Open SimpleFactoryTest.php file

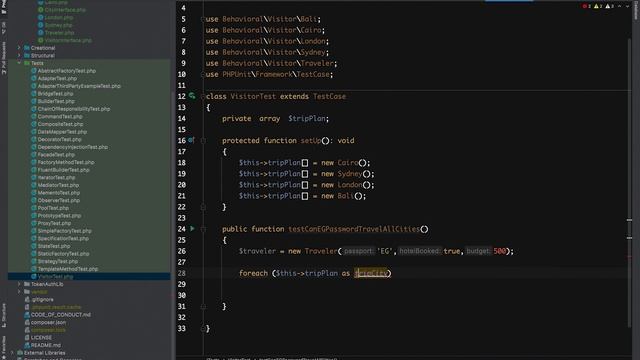(65, 231)
